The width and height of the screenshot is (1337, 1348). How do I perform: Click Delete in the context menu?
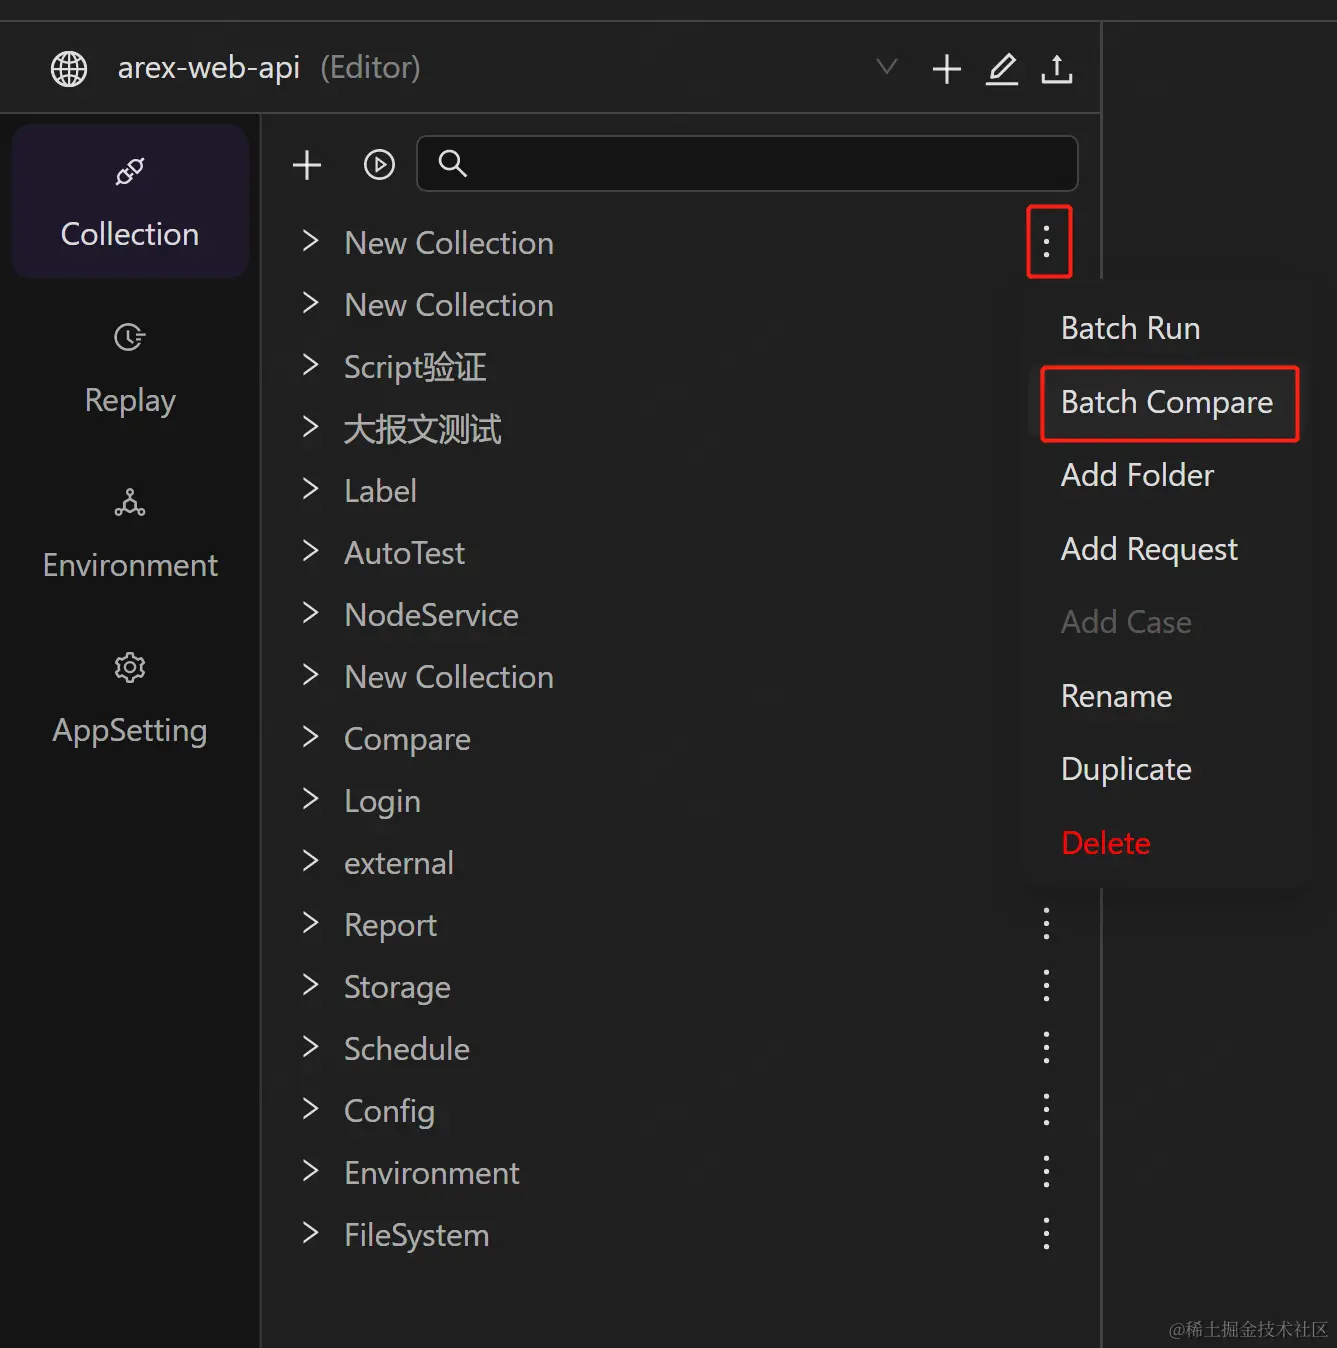pyautogui.click(x=1105, y=843)
